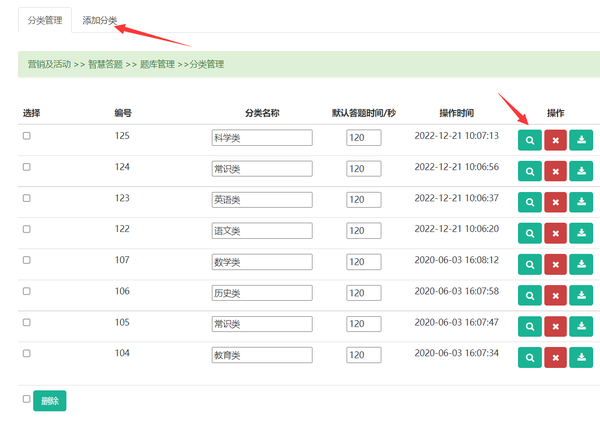Viewport: 600px width, 423px height.
Task: Click the red X icon in row 122
Action: [555, 233]
